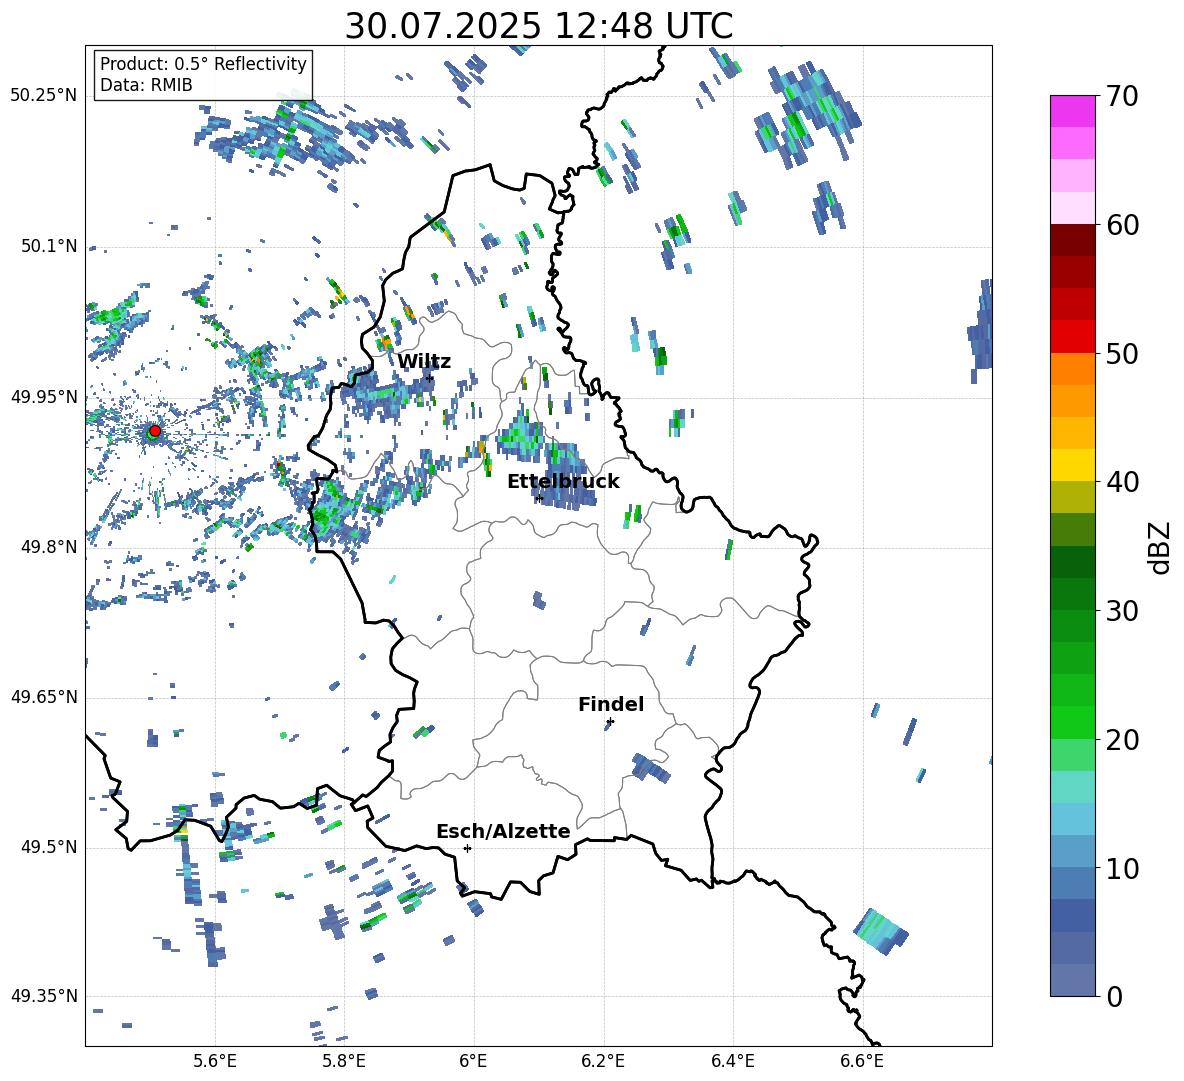Click the radar echo cell above Ettelbruck label
Viewport: 1184px width, 1081px height.
(521, 436)
